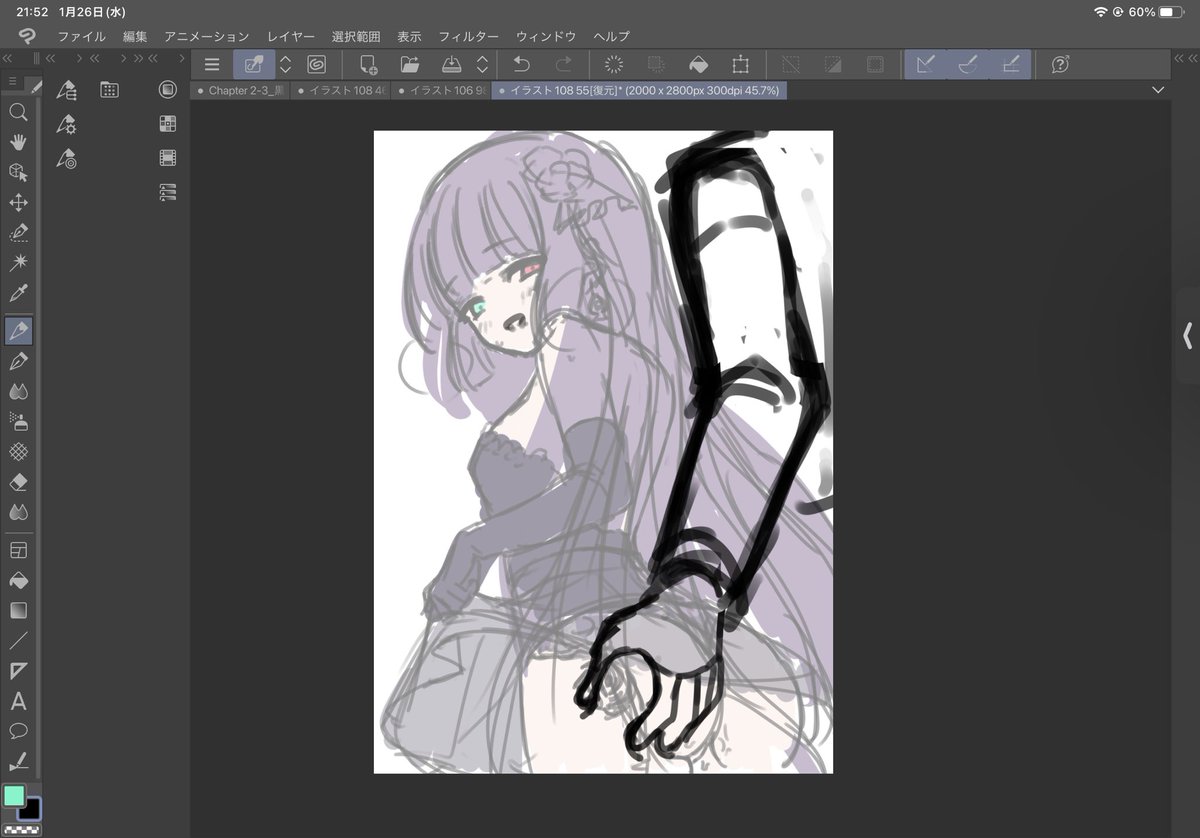Open the レイヤー menu
The image size is (1200, 838).
pos(291,36)
